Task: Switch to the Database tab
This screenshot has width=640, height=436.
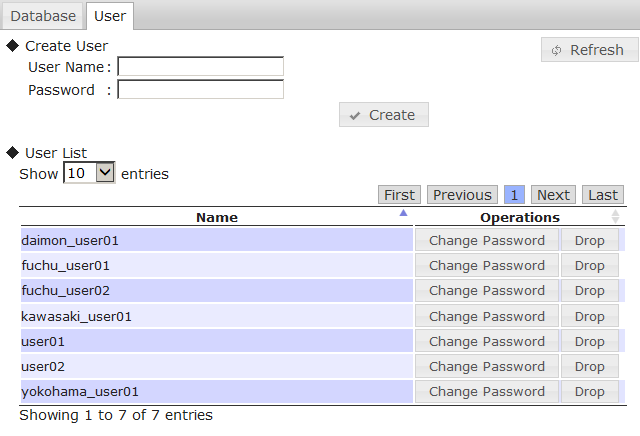Action: tap(43, 16)
